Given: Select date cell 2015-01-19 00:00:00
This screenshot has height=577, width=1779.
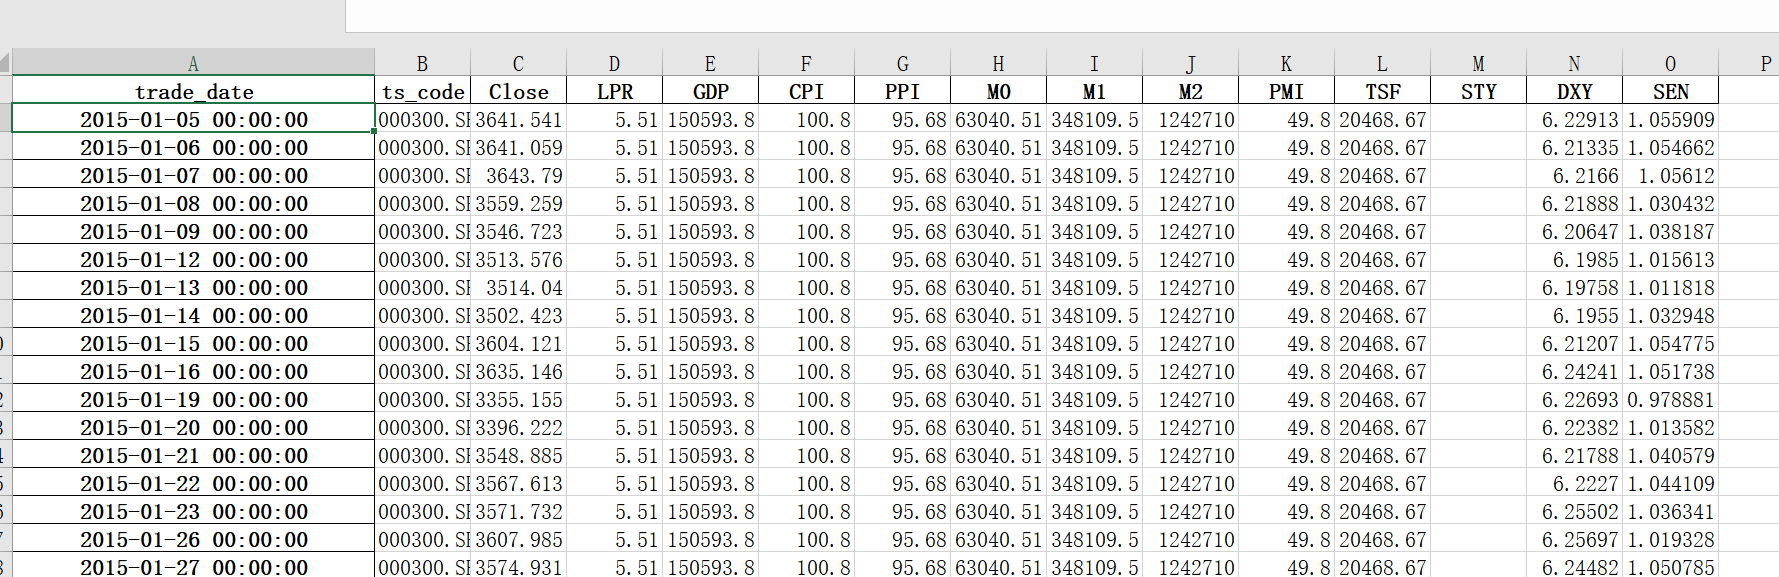Looking at the screenshot, I should tap(193, 399).
